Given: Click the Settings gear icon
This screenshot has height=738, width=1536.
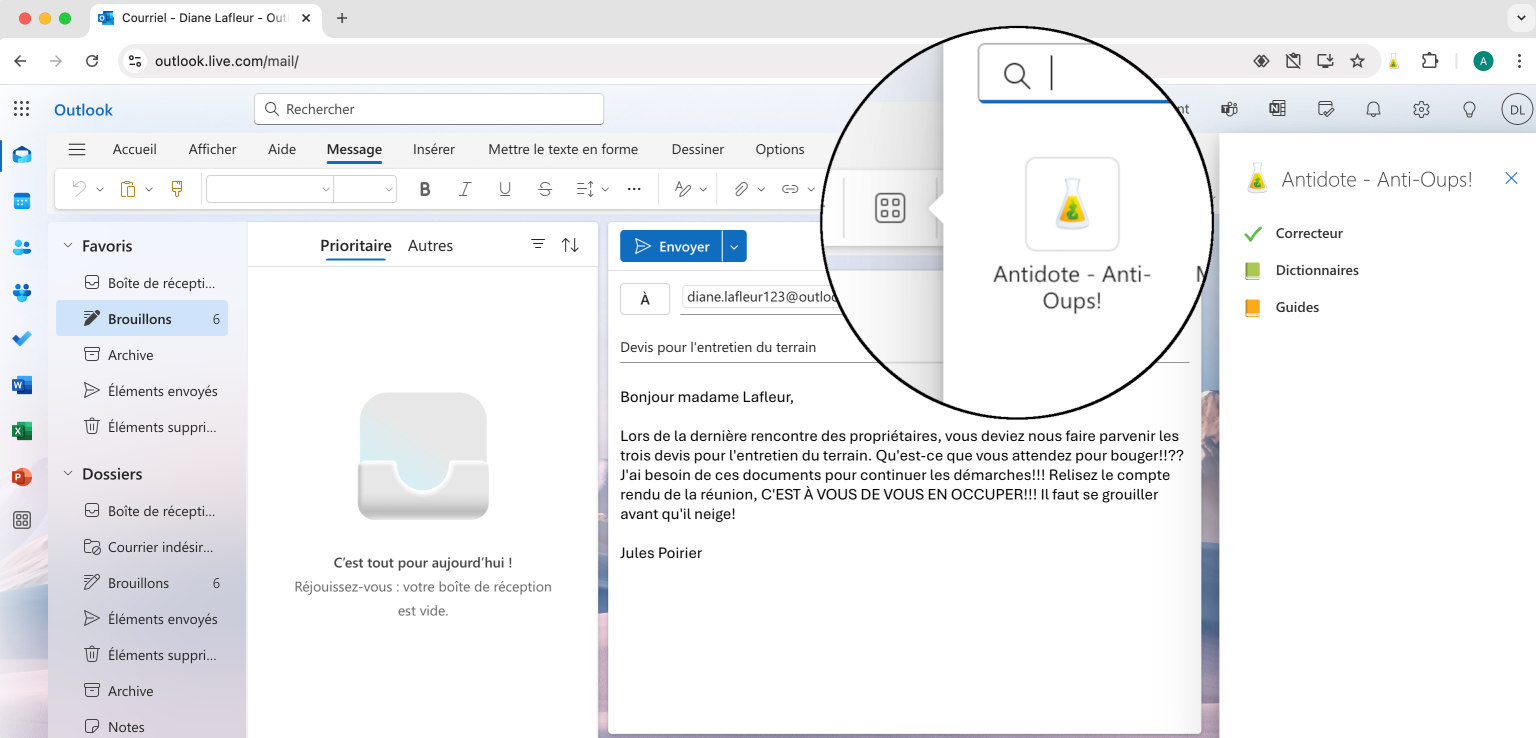Looking at the screenshot, I should (1421, 109).
